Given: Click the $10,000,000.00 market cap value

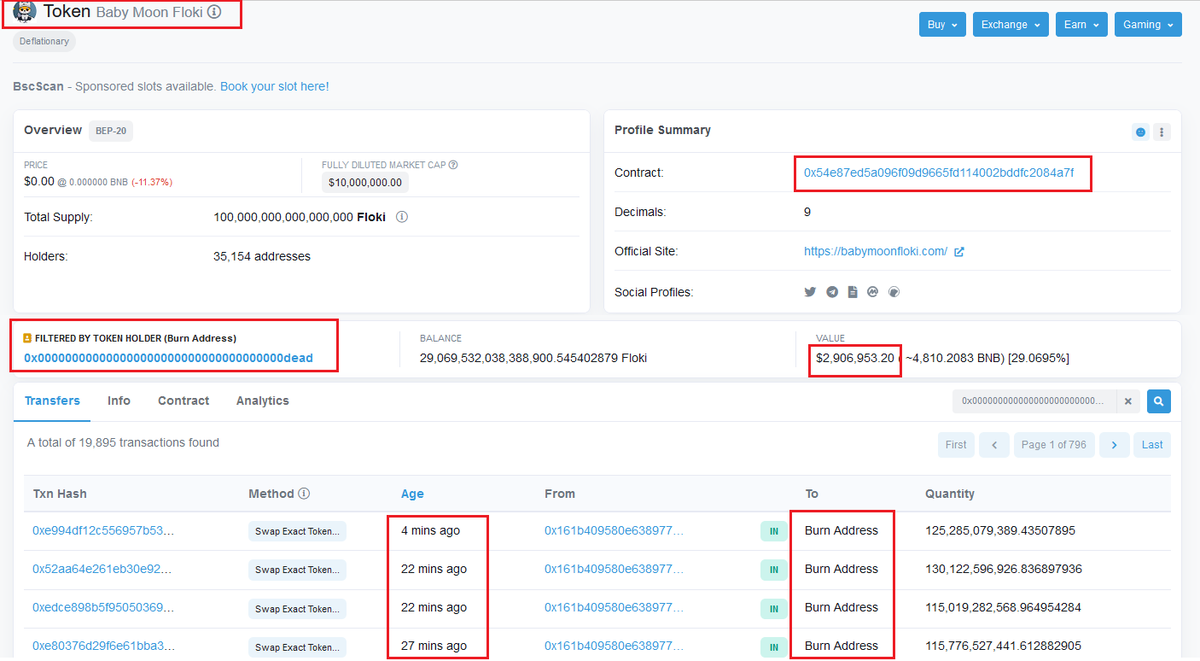Looking at the screenshot, I should (x=365, y=183).
